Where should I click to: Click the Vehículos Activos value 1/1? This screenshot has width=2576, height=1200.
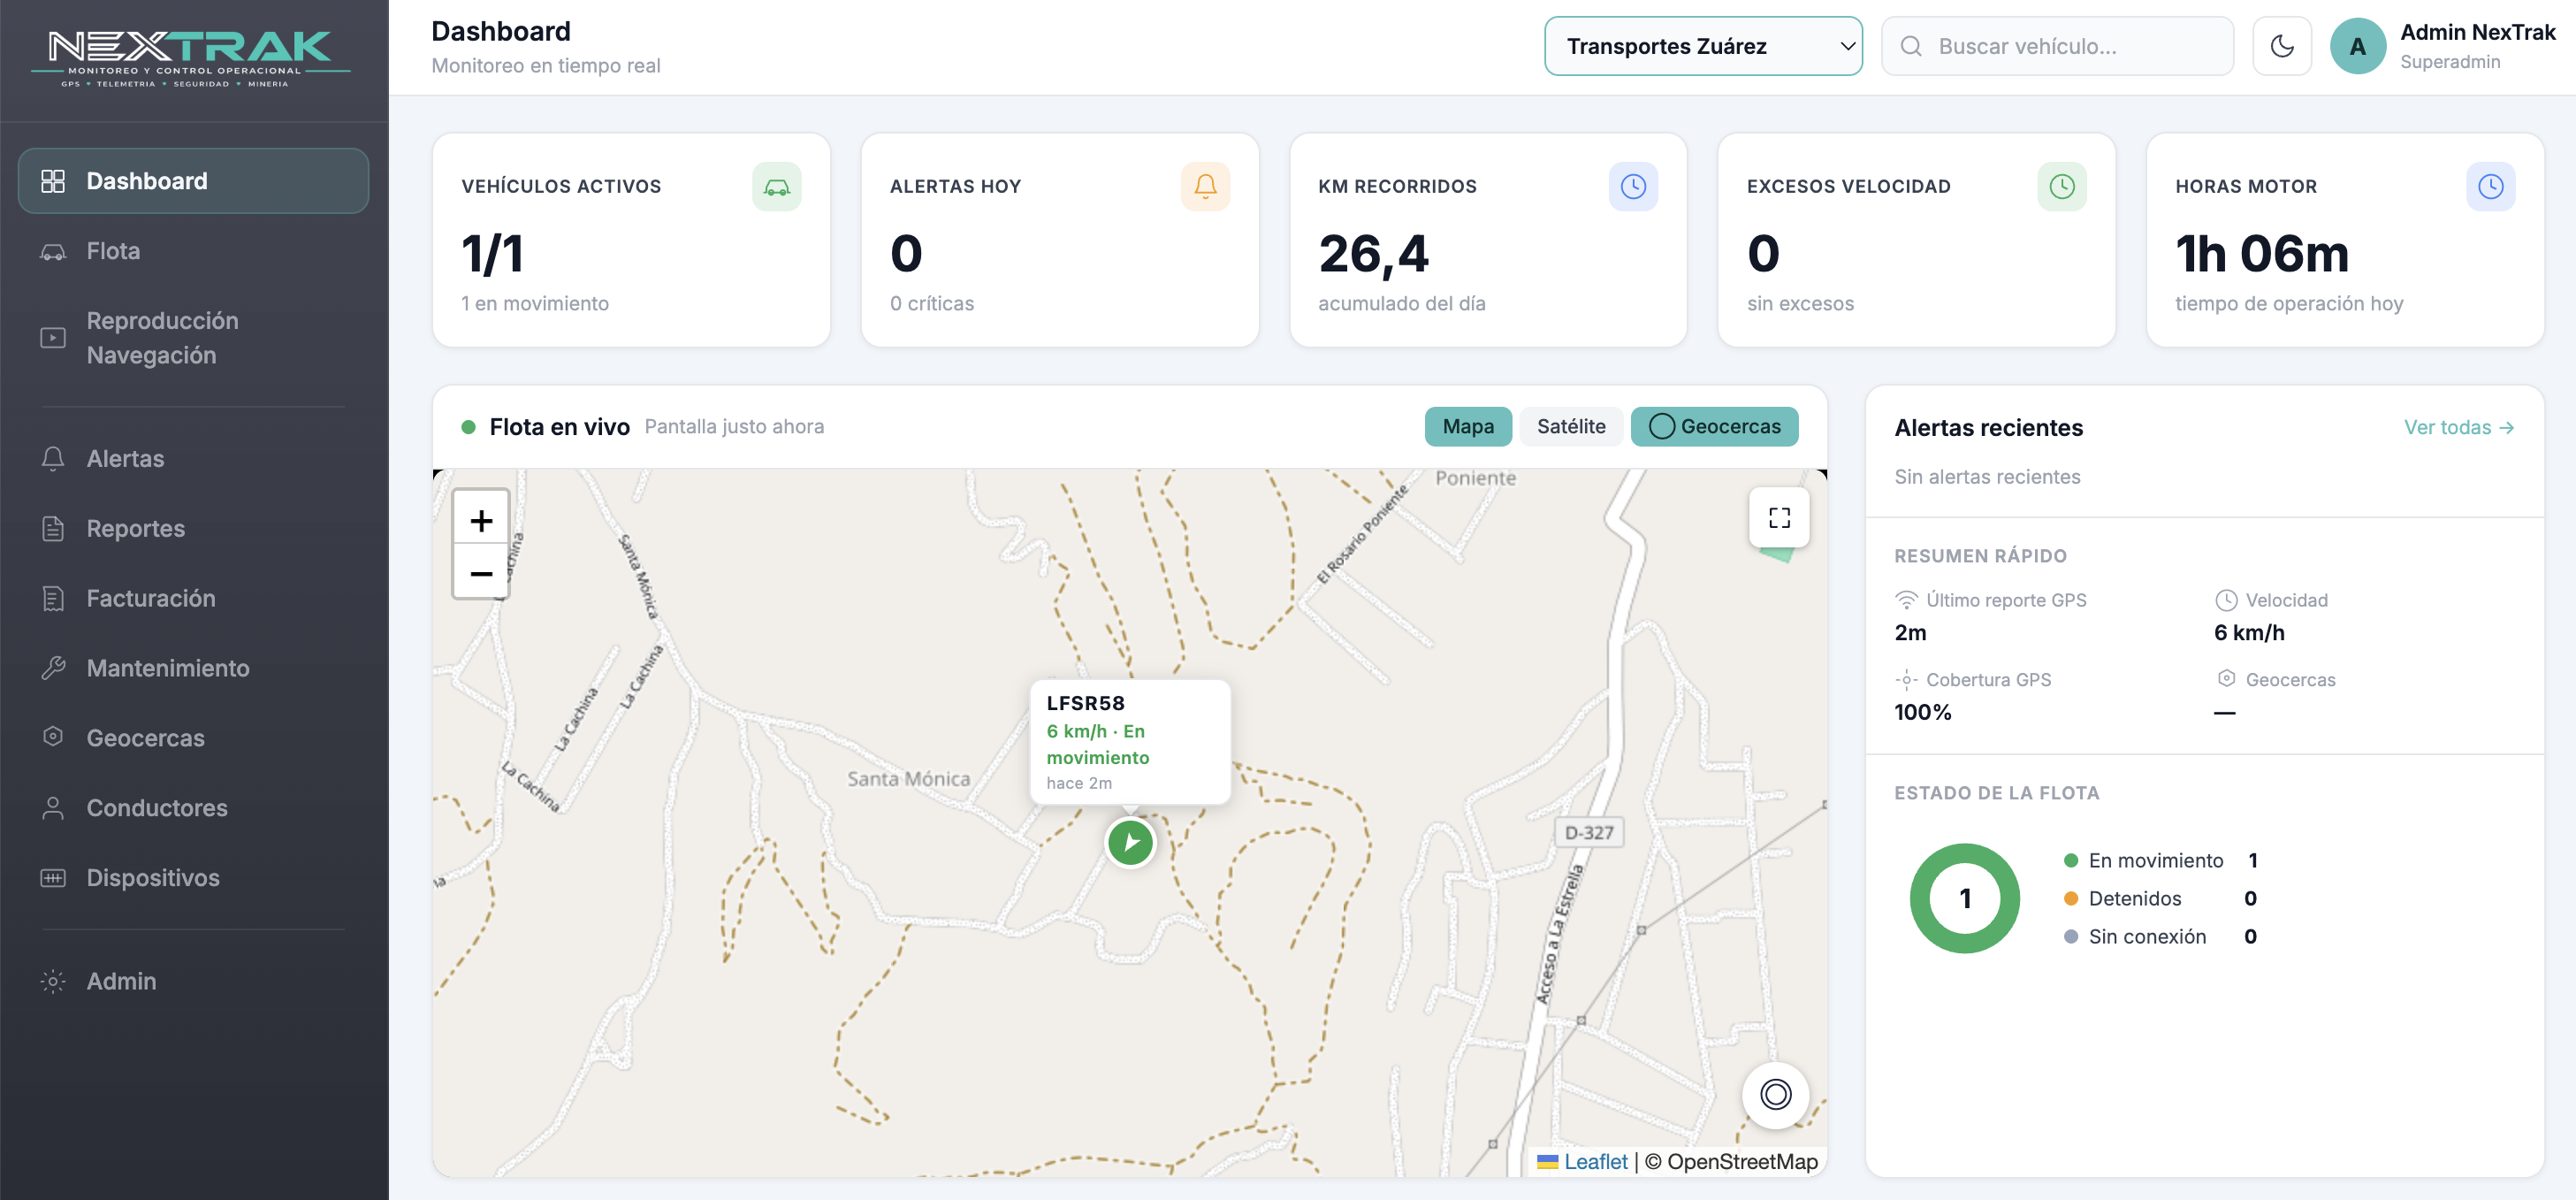(x=492, y=254)
